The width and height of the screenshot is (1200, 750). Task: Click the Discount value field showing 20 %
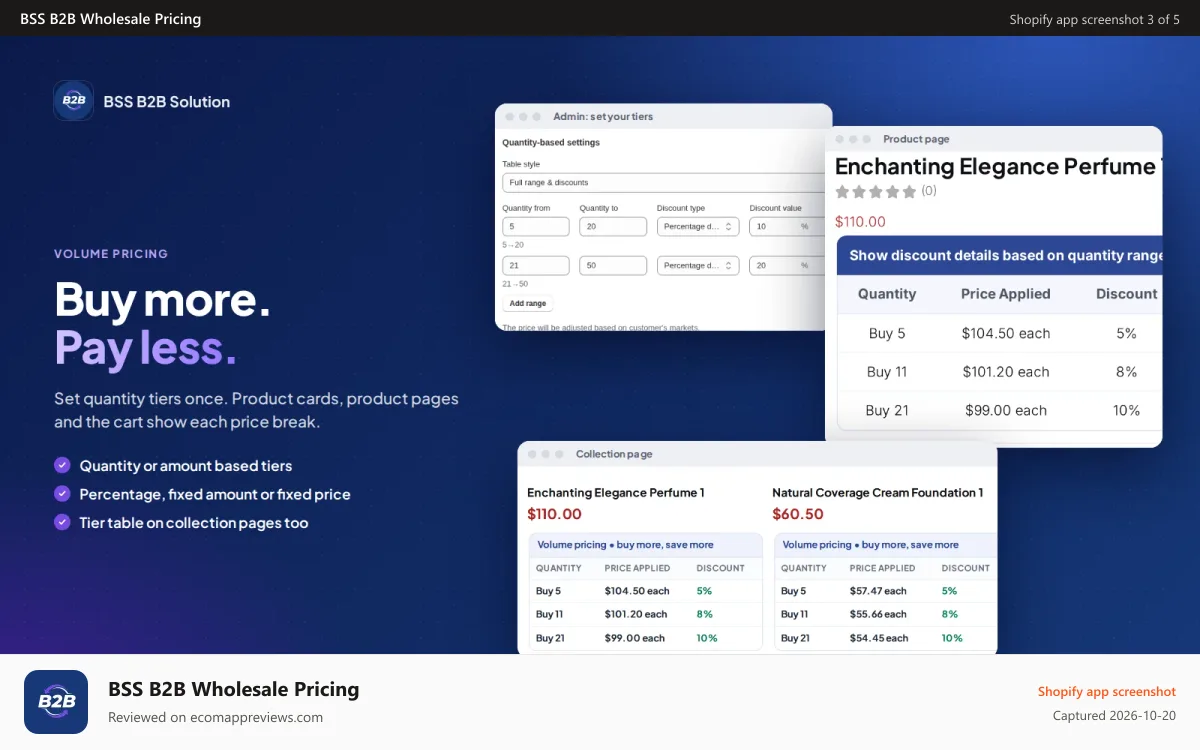(785, 266)
